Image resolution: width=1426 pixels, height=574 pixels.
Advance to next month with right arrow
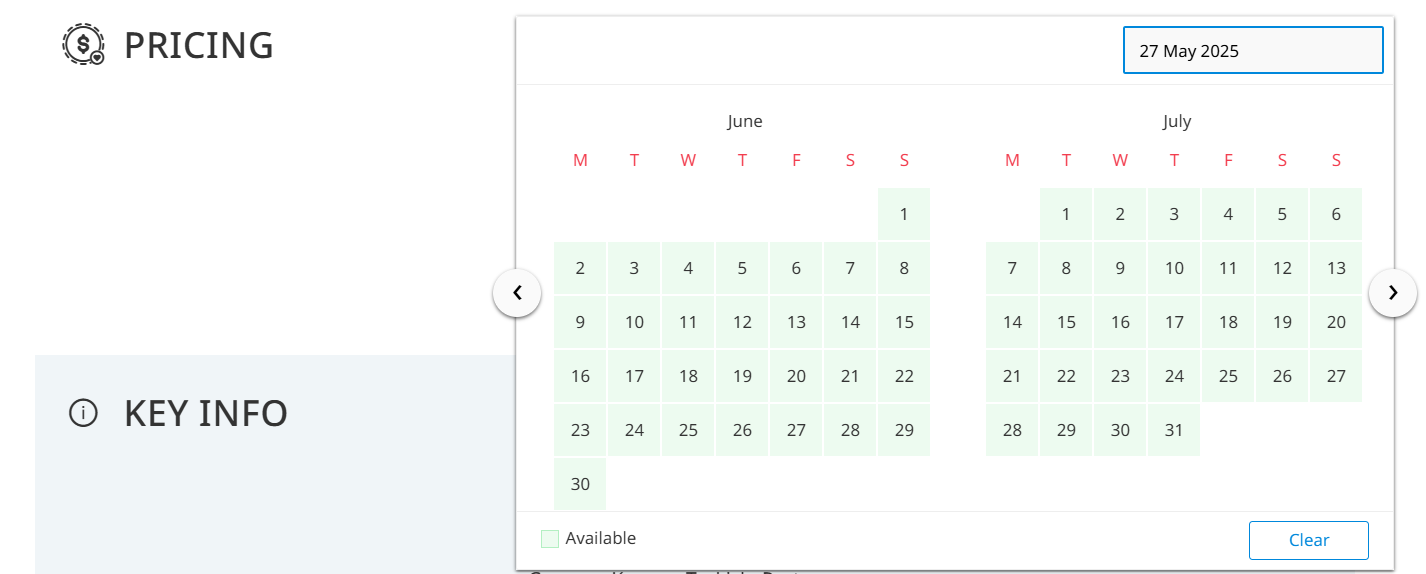coord(1393,293)
